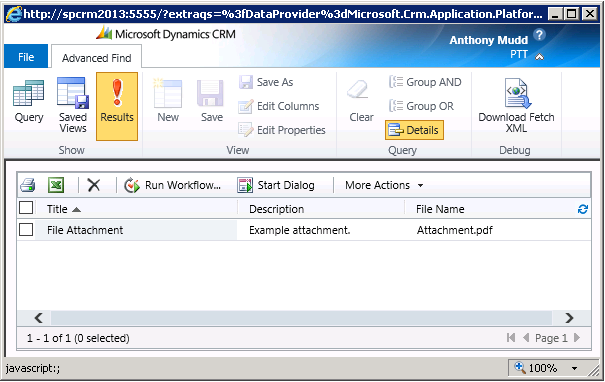Sort by File Name column
Image resolution: width=605 pixels, height=382 pixels.
(440, 209)
